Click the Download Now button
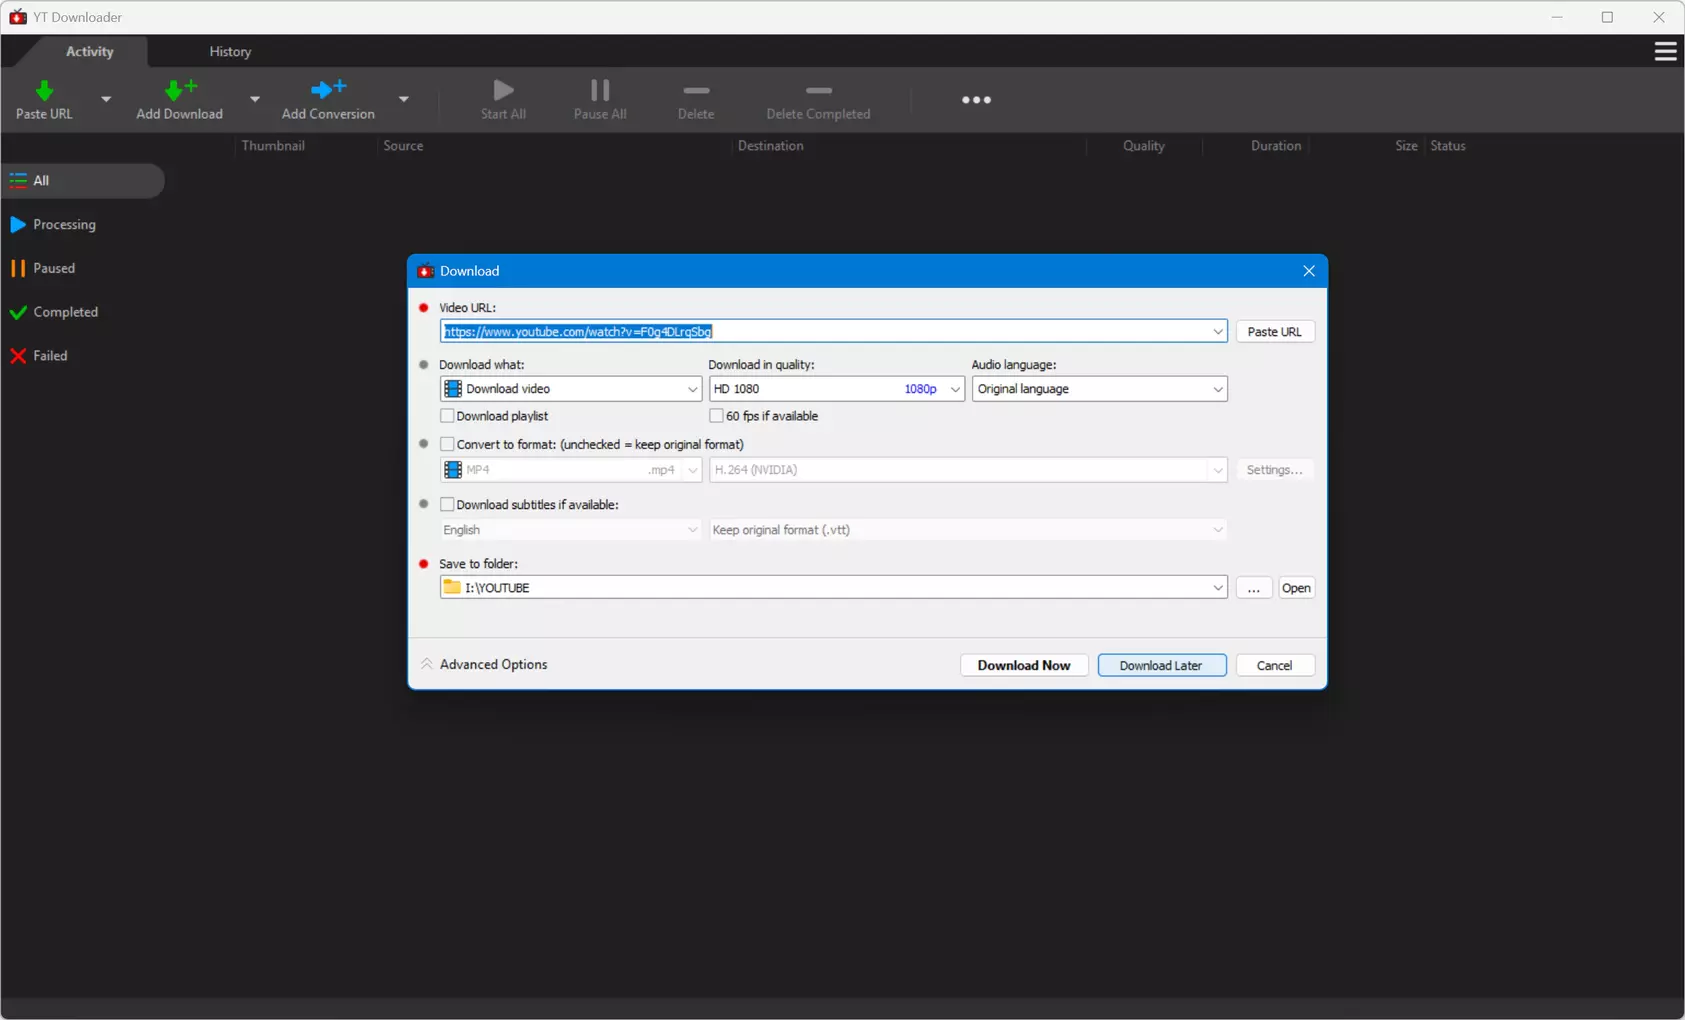 pyautogui.click(x=1024, y=665)
